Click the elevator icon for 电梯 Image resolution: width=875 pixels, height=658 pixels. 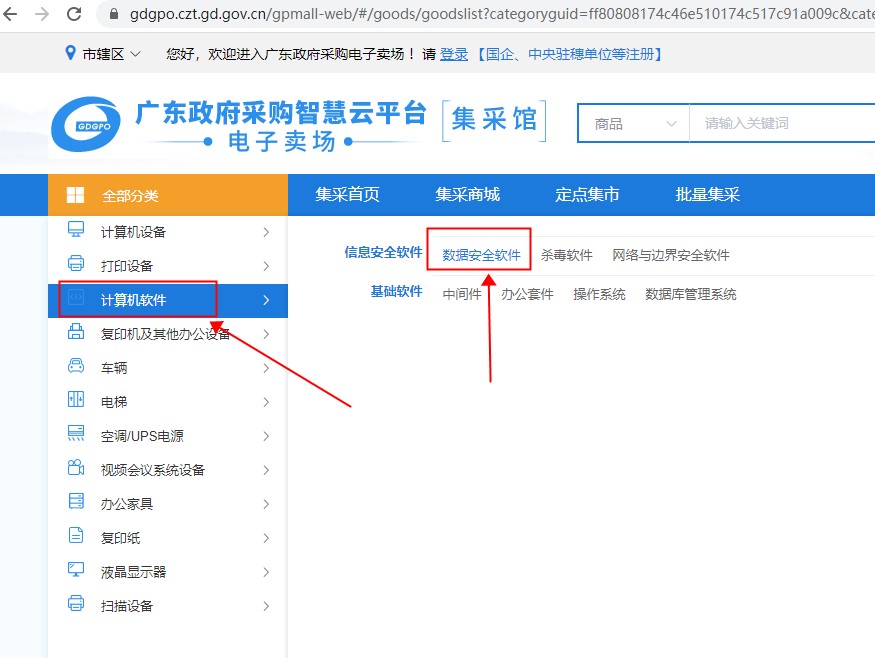coord(76,399)
